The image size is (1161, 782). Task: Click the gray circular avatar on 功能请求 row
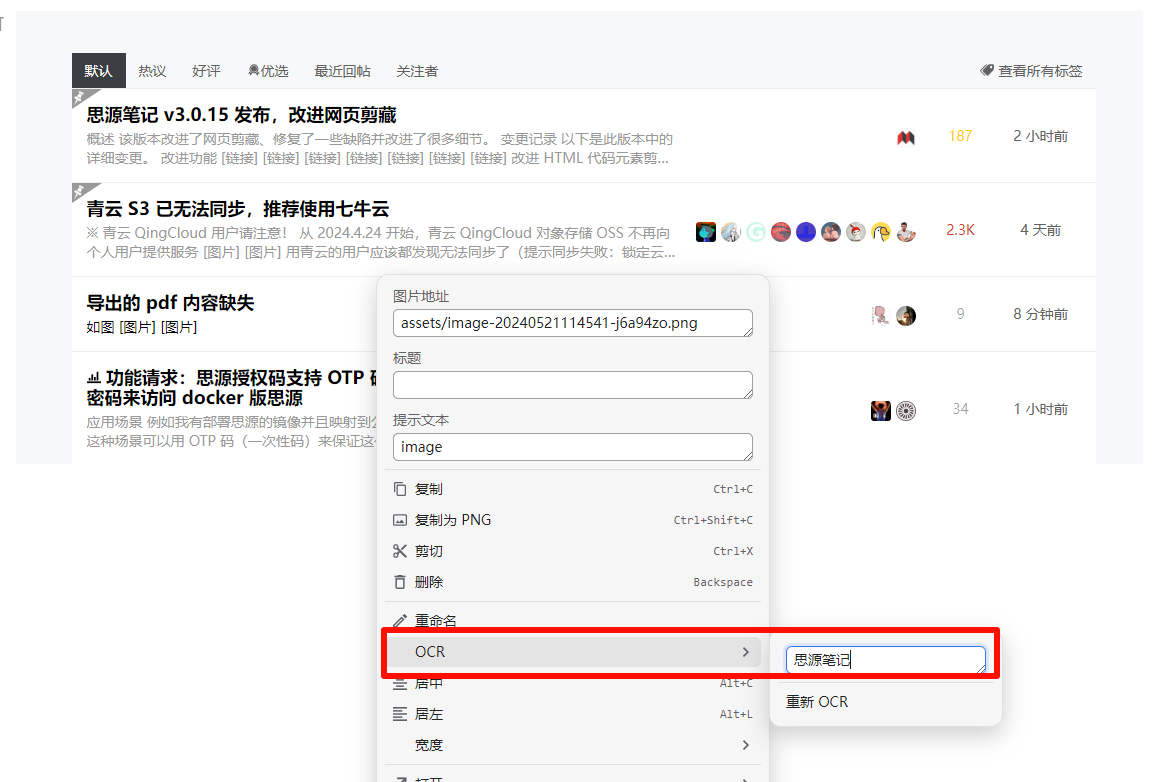click(906, 410)
